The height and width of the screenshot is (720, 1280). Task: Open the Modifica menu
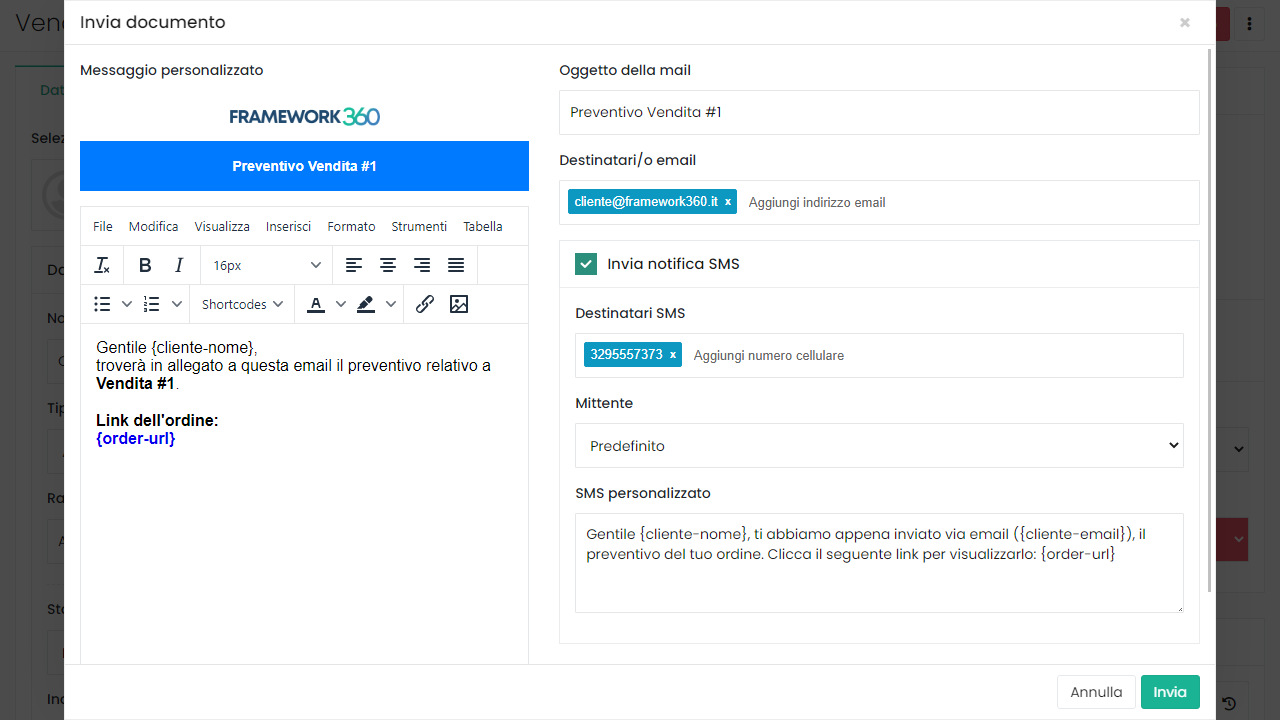click(x=154, y=226)
